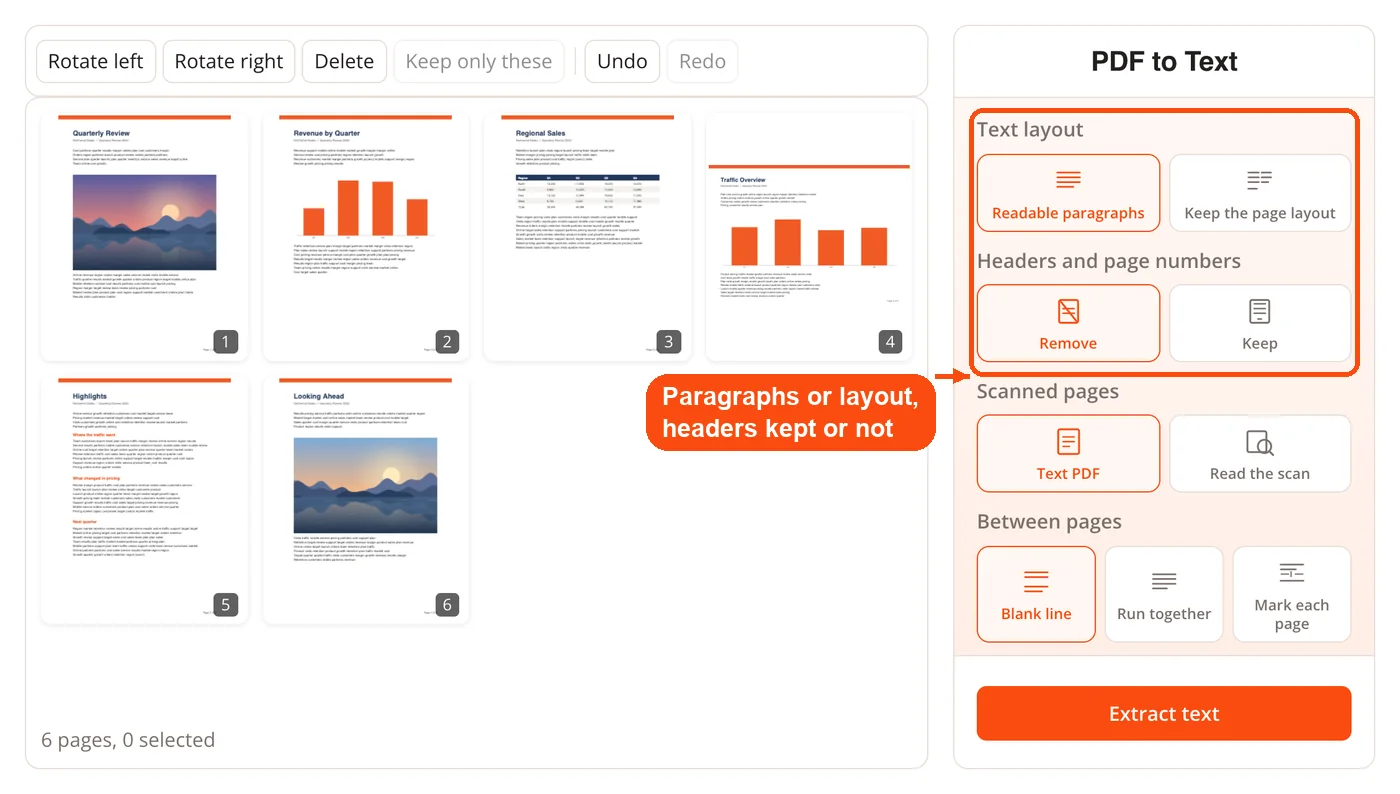Choose the Read the scan option
The width and height of the screenshot is (1400, 794).
pyautogui.click(x=1260, y=453)
